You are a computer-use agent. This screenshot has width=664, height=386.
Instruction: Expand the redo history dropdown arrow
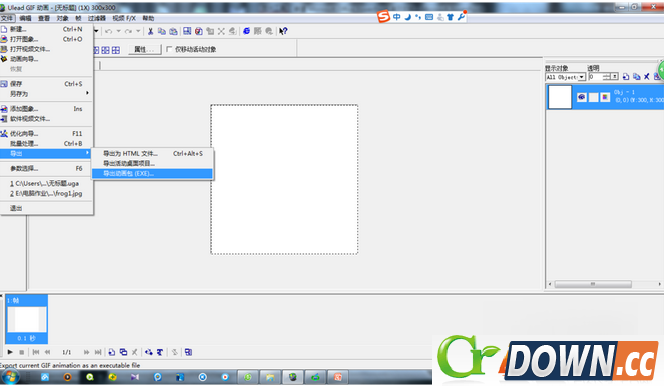[x=138, y=31]
